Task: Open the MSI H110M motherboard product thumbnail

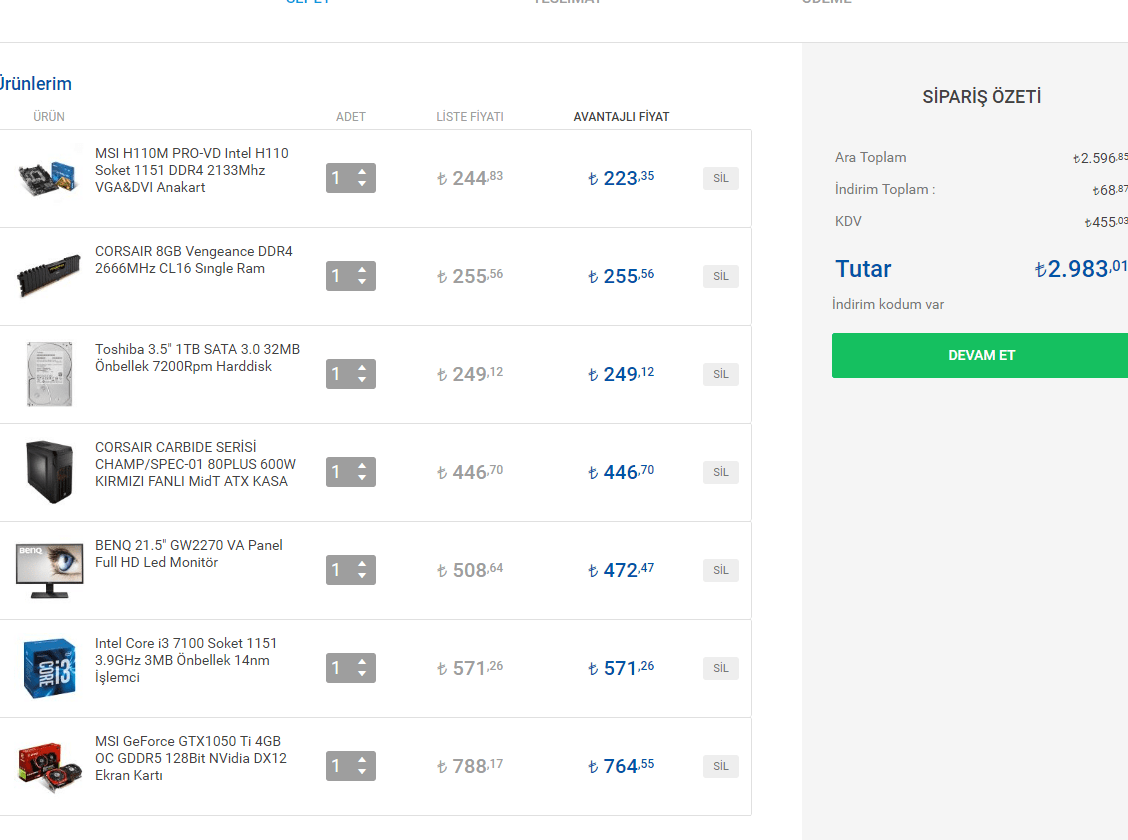Action: (48, 177)
